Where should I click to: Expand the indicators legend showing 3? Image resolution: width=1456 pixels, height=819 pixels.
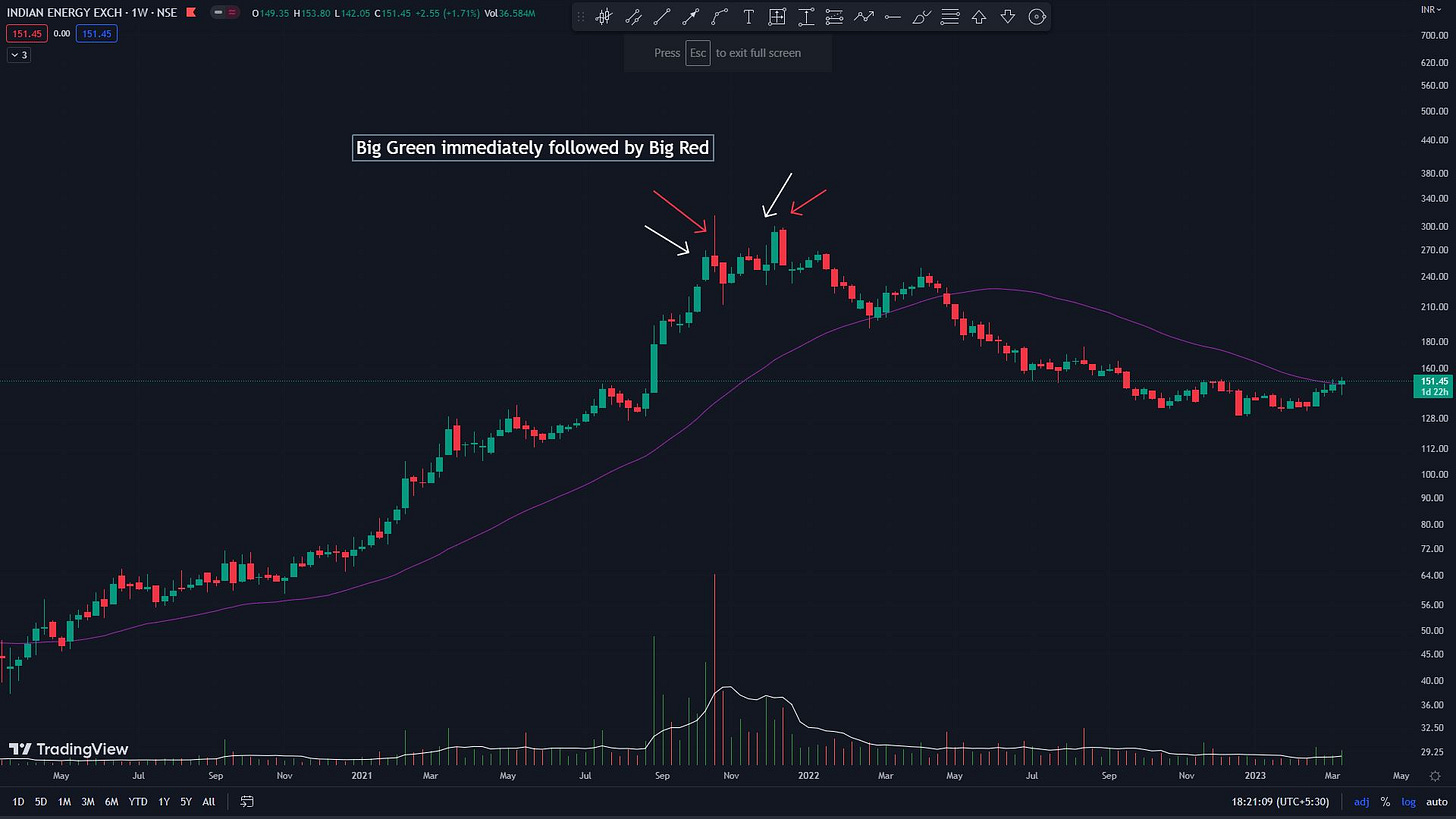pos(19,55)
